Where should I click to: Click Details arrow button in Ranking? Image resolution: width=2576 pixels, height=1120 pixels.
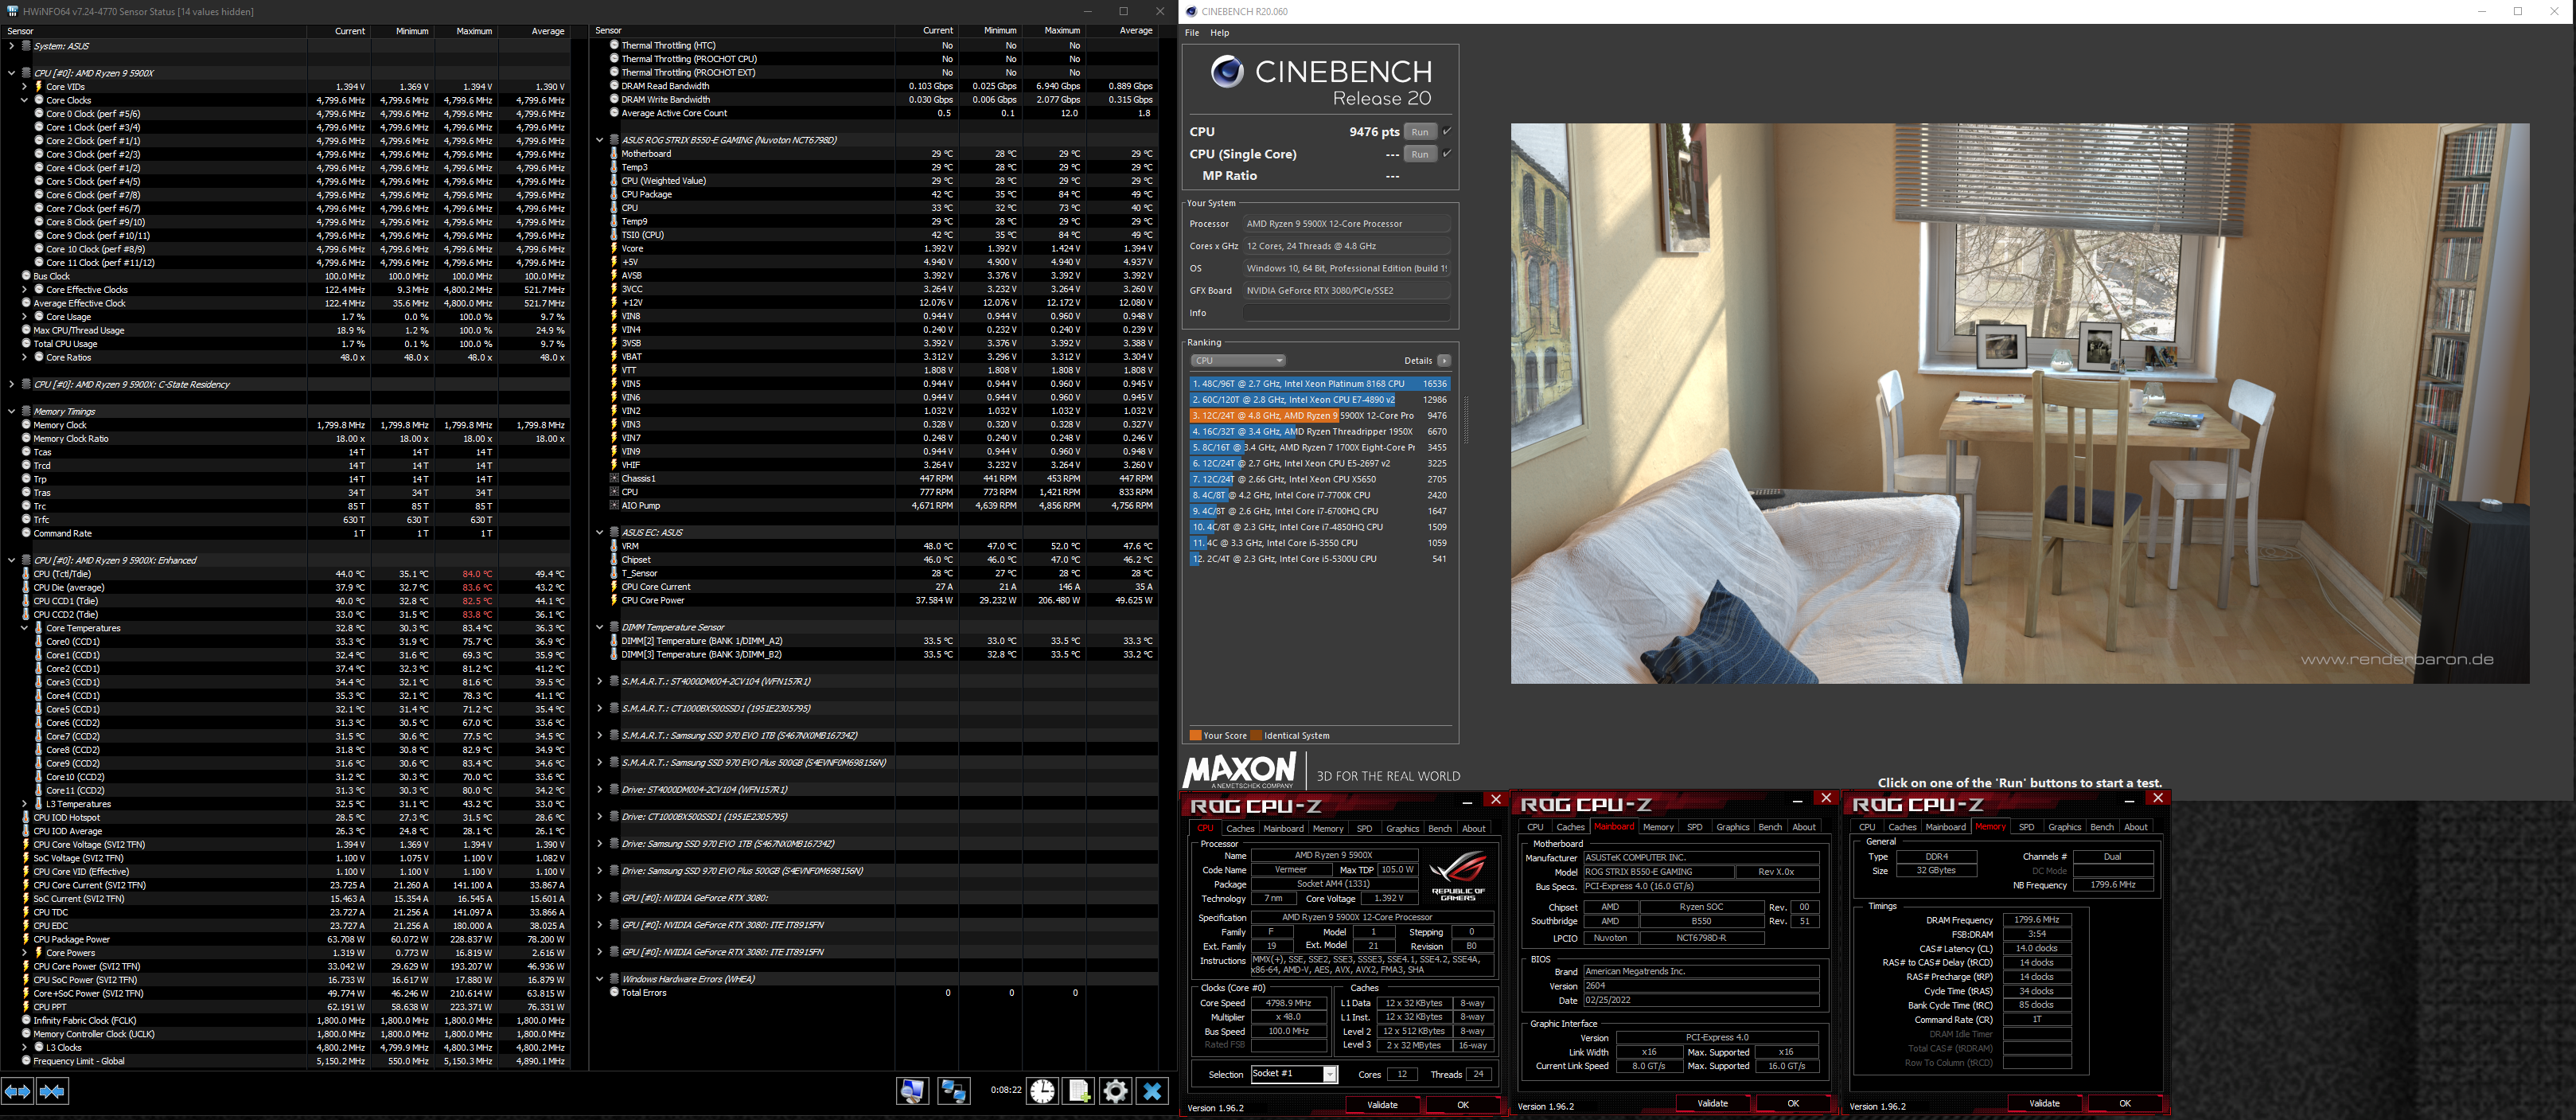1444,361
